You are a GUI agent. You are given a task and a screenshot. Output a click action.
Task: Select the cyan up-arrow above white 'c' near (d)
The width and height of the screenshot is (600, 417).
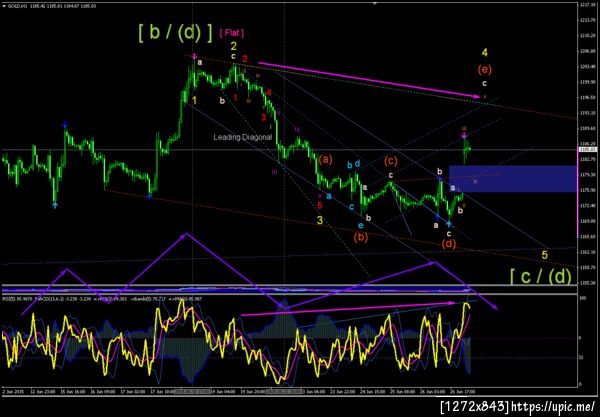tap(449, 223)
